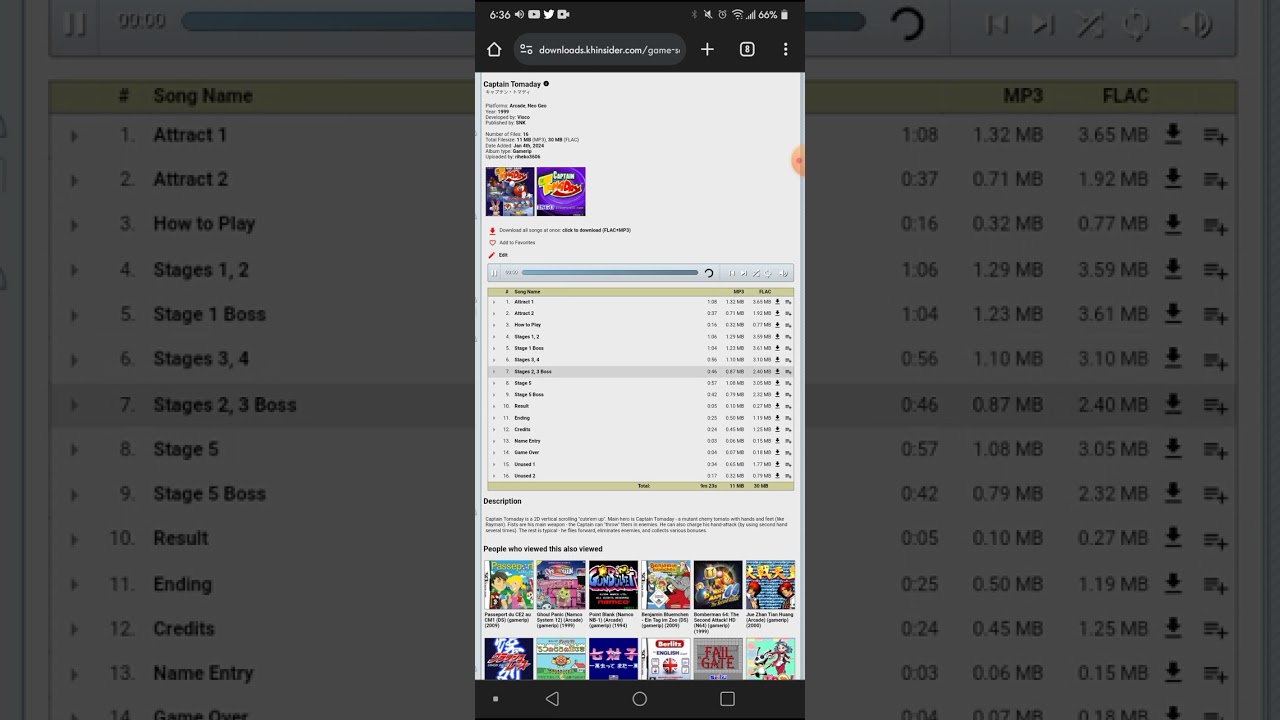Download Stages 1, 2 track
The image size is (1280, 720).
tap(777, 336)
